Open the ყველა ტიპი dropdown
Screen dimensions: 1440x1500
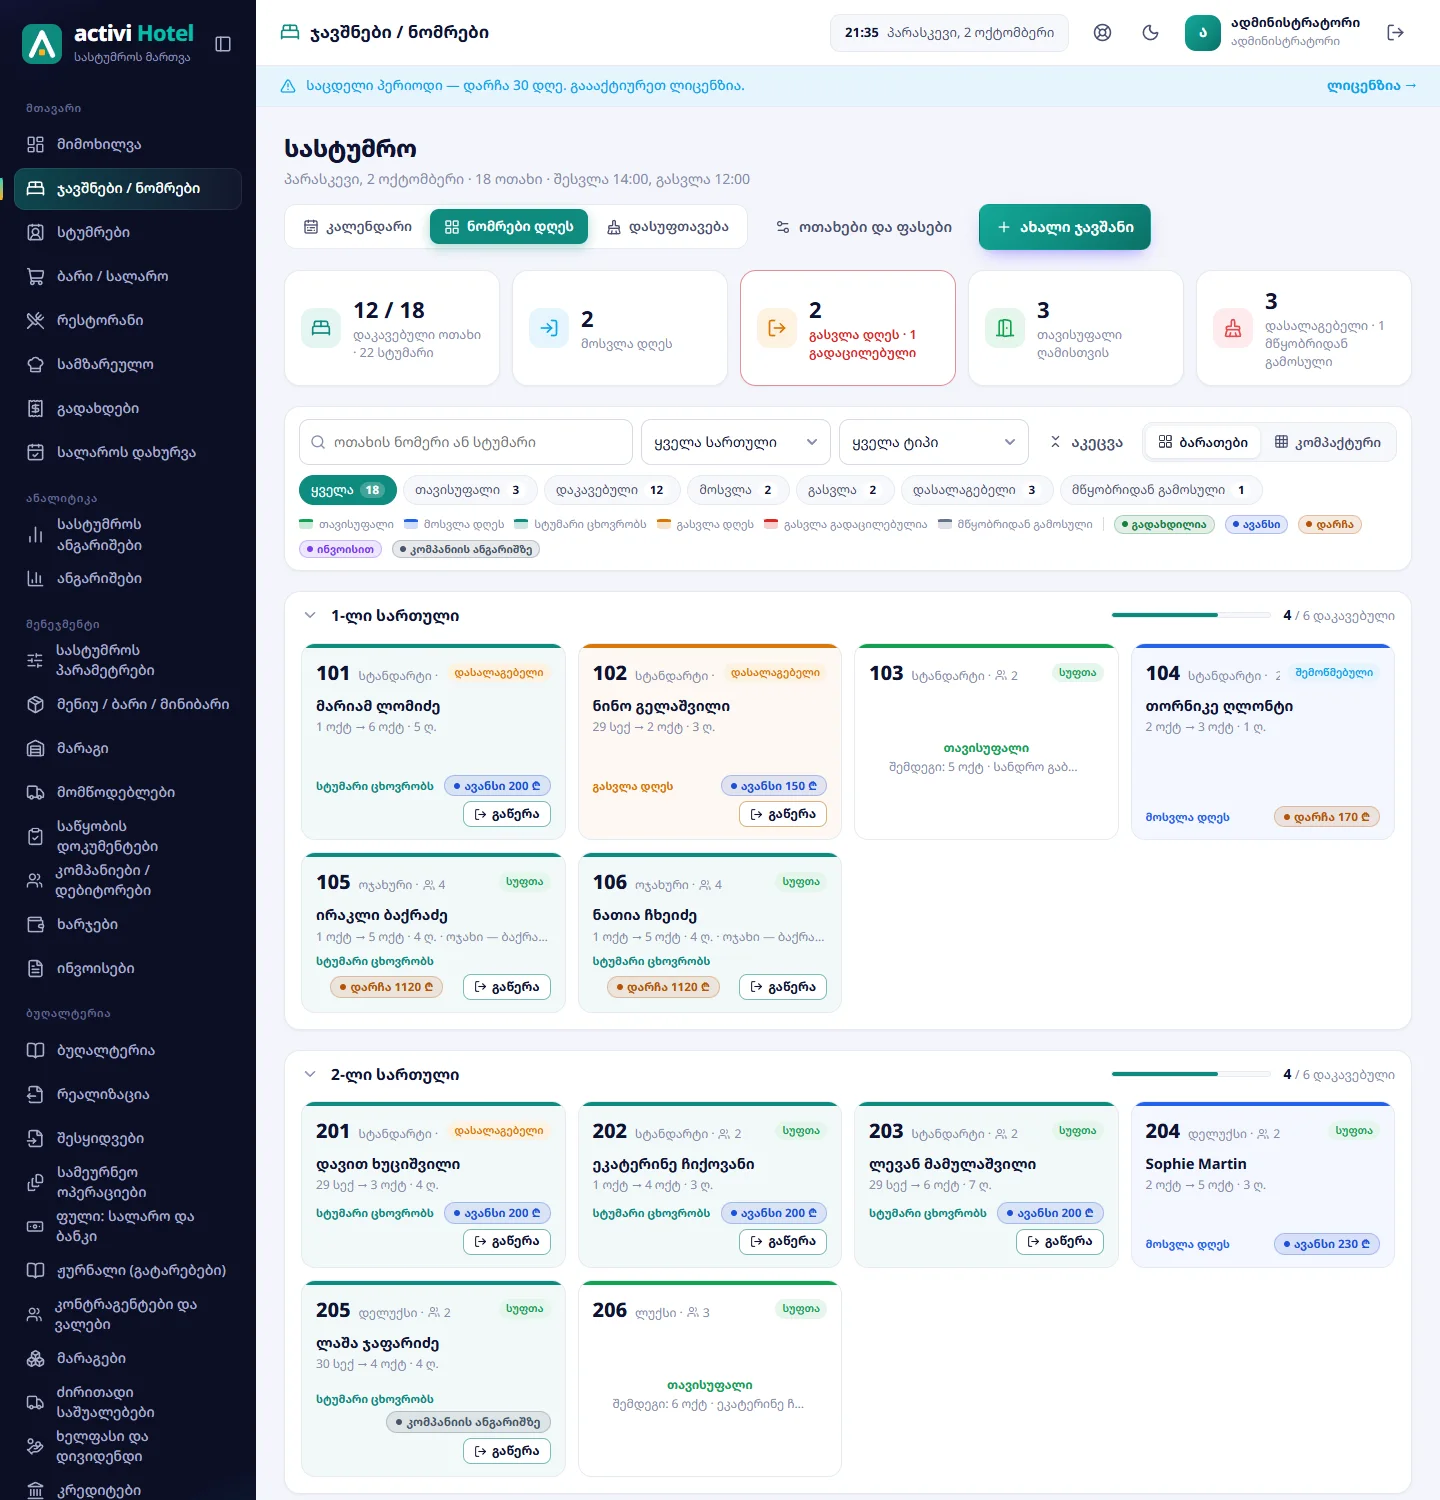(933, 442)
